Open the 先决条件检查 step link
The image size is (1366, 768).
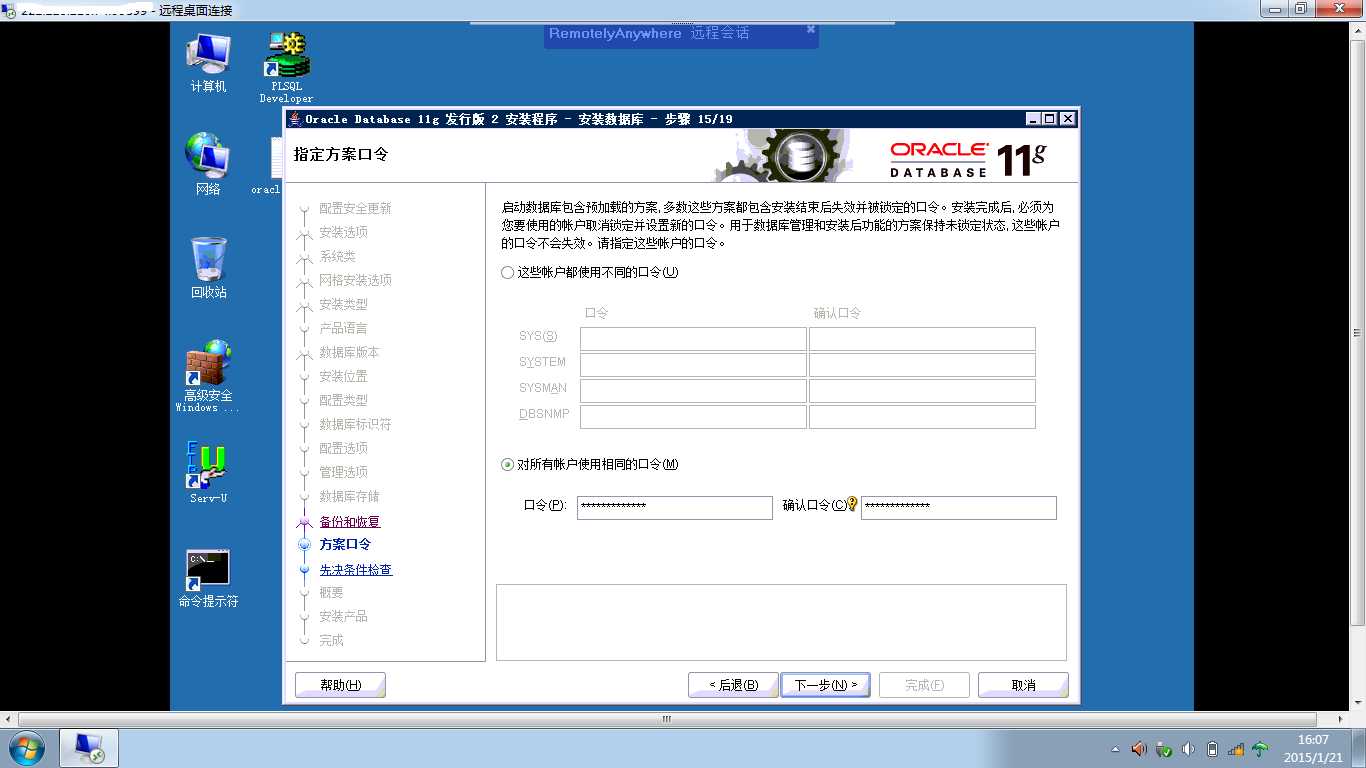click(x=356, y=570)
